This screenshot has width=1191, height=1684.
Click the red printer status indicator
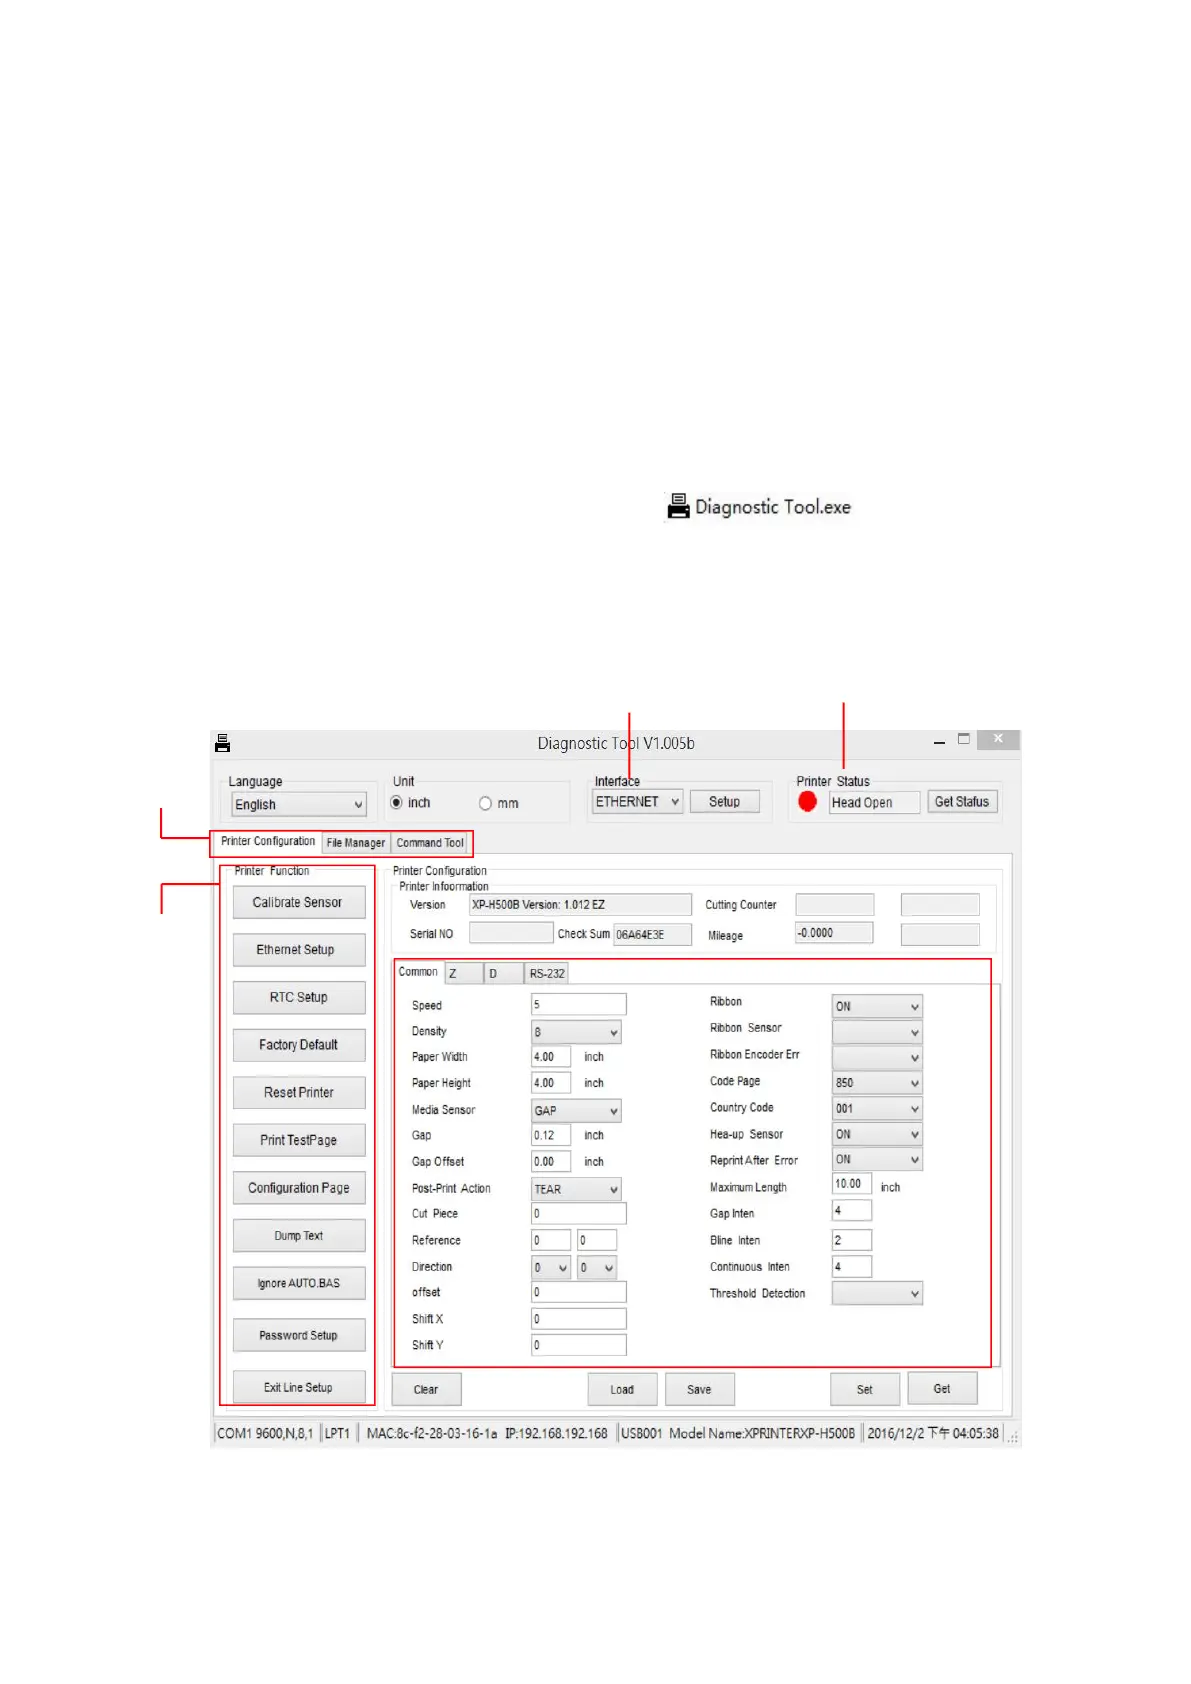tap(808, 802)
